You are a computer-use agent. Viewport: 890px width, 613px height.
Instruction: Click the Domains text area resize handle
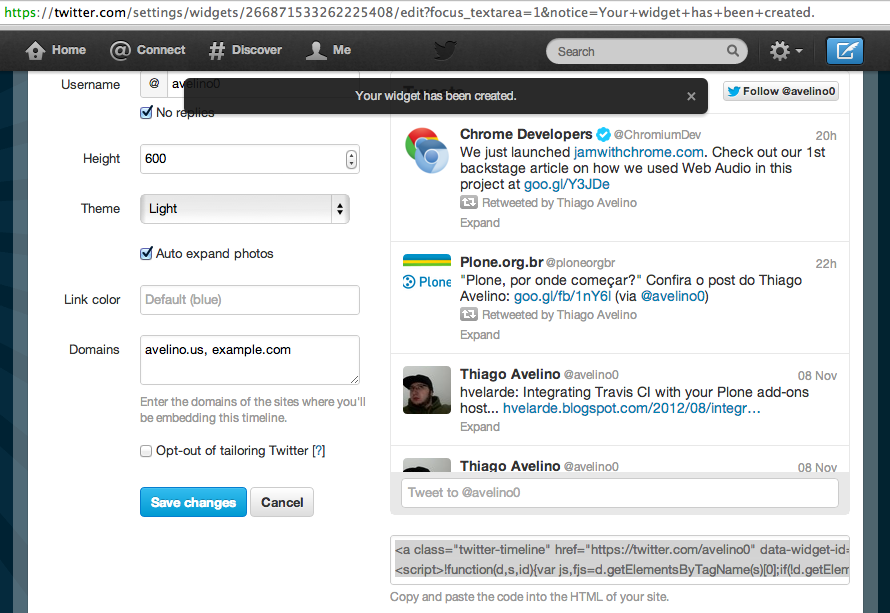coord(354,379)
